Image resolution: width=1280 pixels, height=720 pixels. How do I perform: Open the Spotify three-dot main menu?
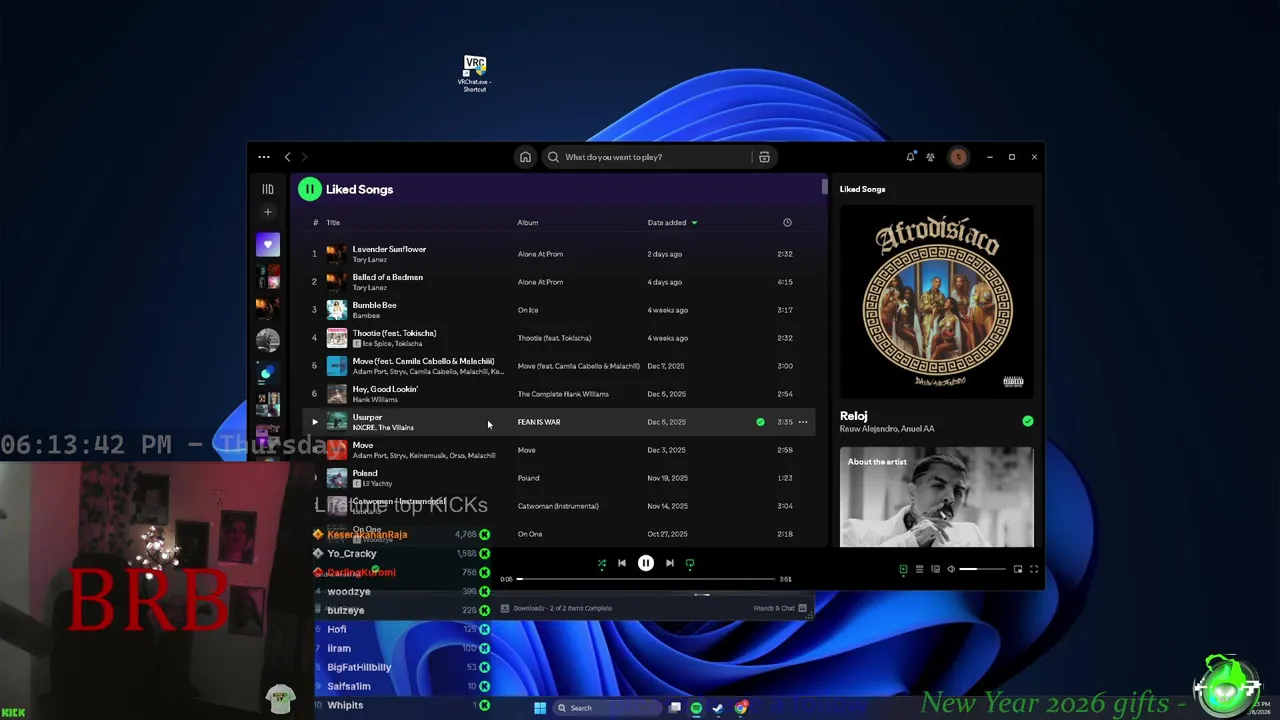click(x=264, y=157)
